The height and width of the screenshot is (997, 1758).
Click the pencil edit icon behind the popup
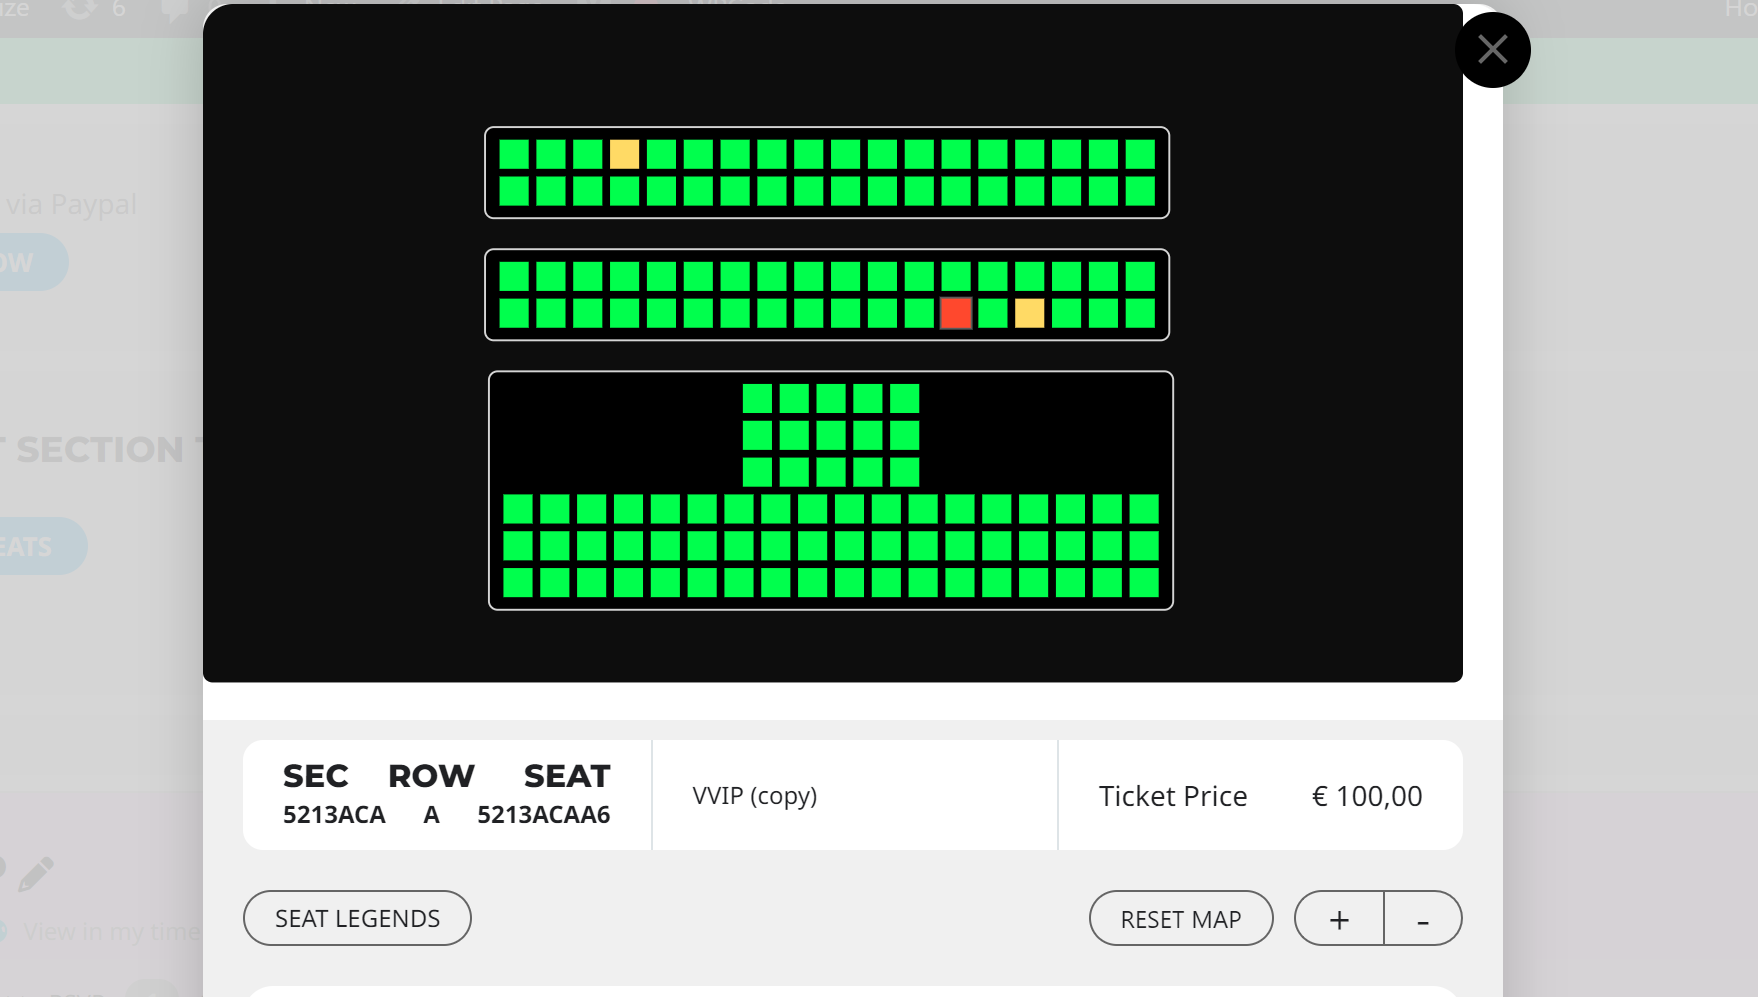click(x=35, y=874)
